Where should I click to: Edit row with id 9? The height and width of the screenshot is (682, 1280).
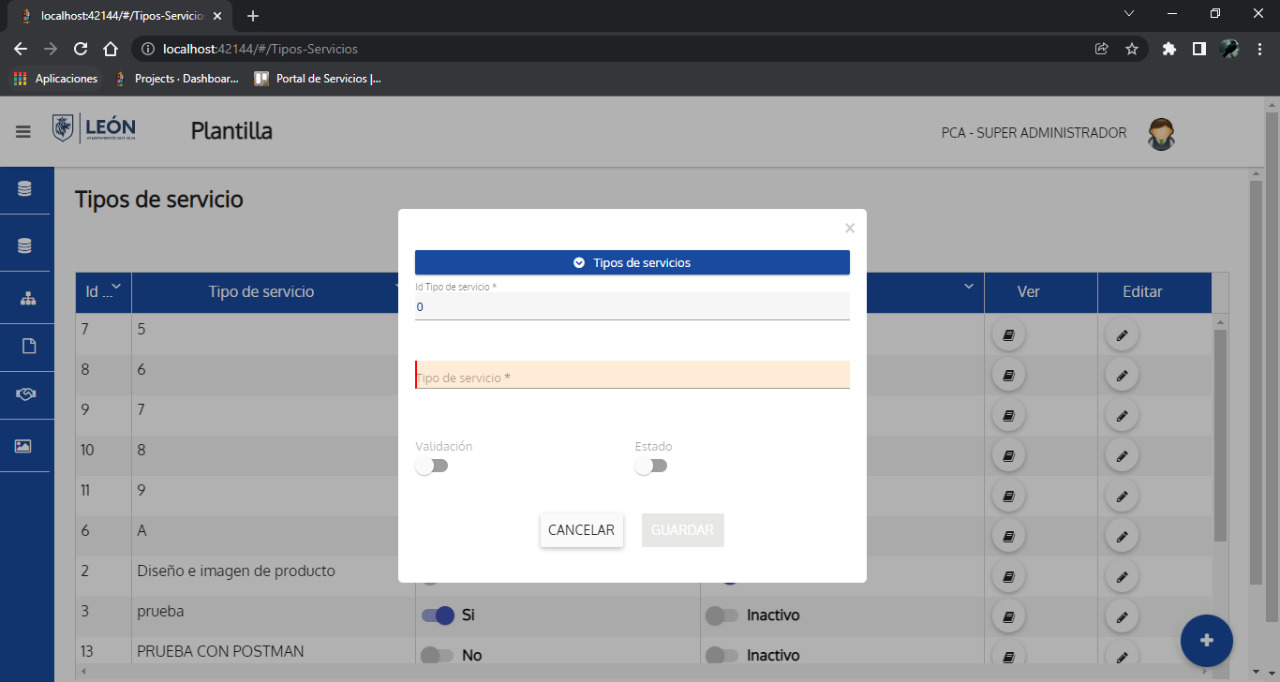(1122, 415)
